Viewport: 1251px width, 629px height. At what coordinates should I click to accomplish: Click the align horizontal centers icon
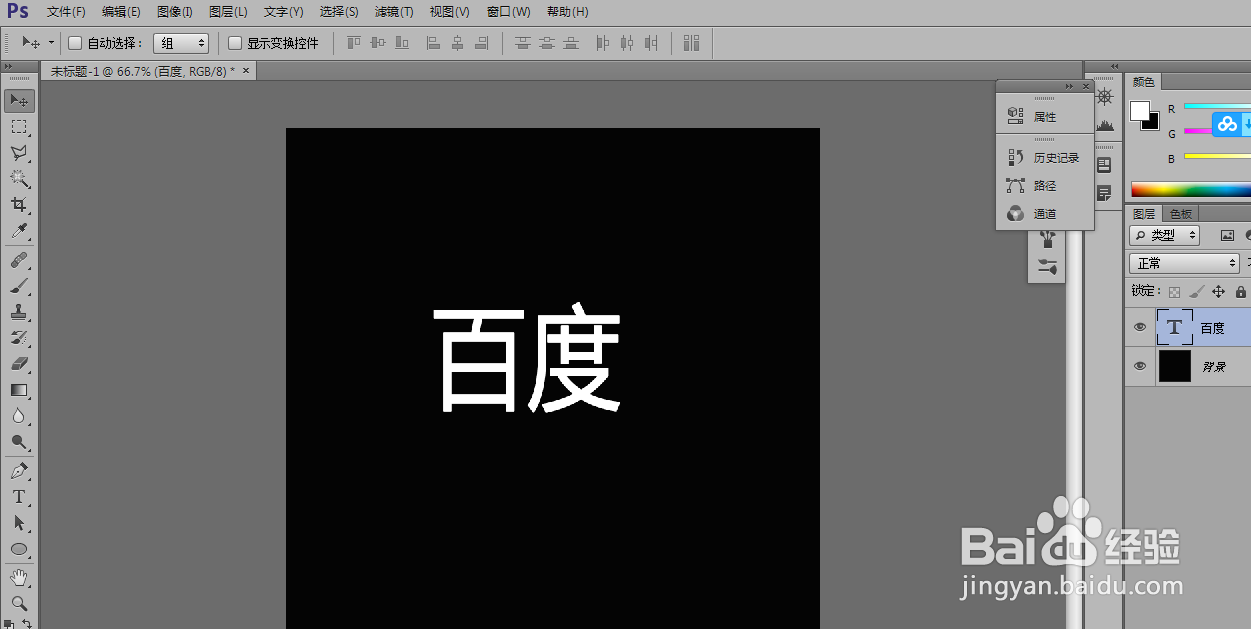point(457,43)
